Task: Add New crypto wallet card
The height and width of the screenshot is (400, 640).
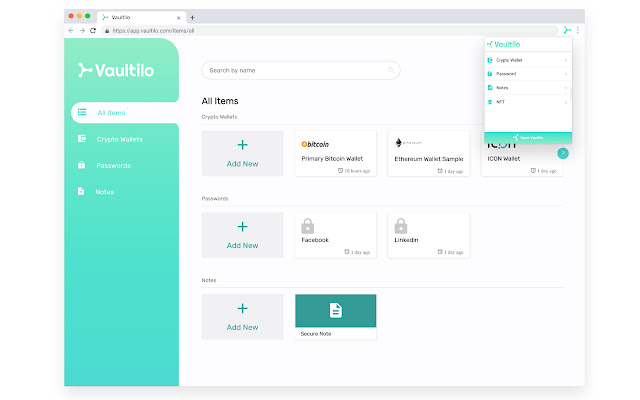Action: click(242, 153)
